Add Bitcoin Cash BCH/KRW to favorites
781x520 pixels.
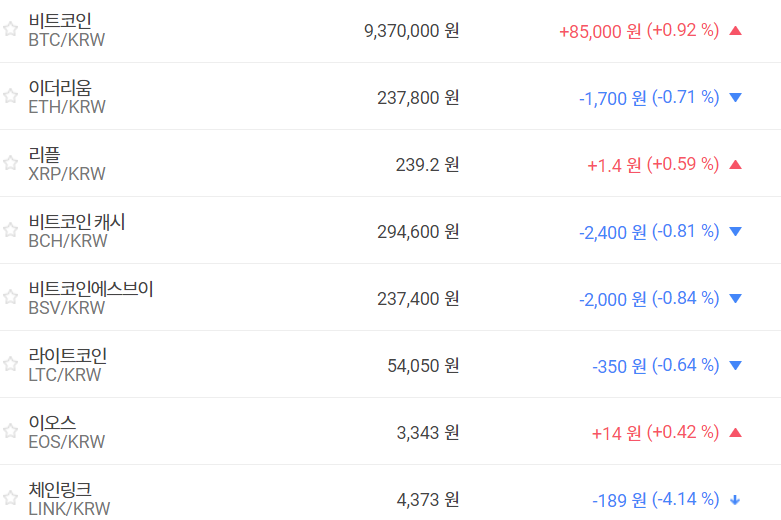click(x=10, y=230)
